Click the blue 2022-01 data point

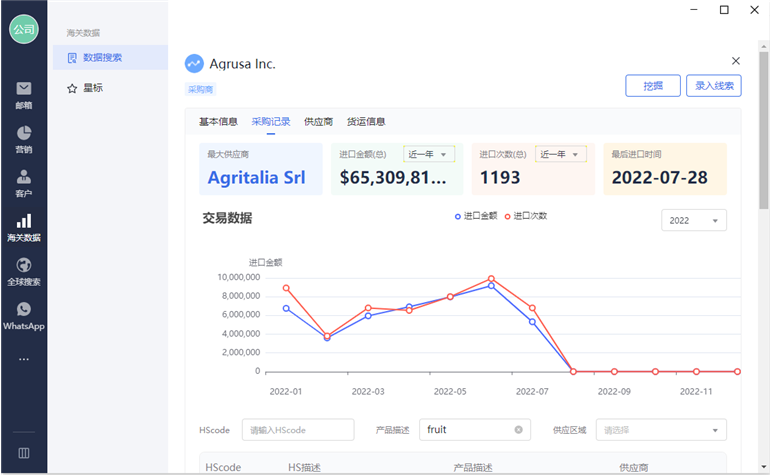coord(286,308)
